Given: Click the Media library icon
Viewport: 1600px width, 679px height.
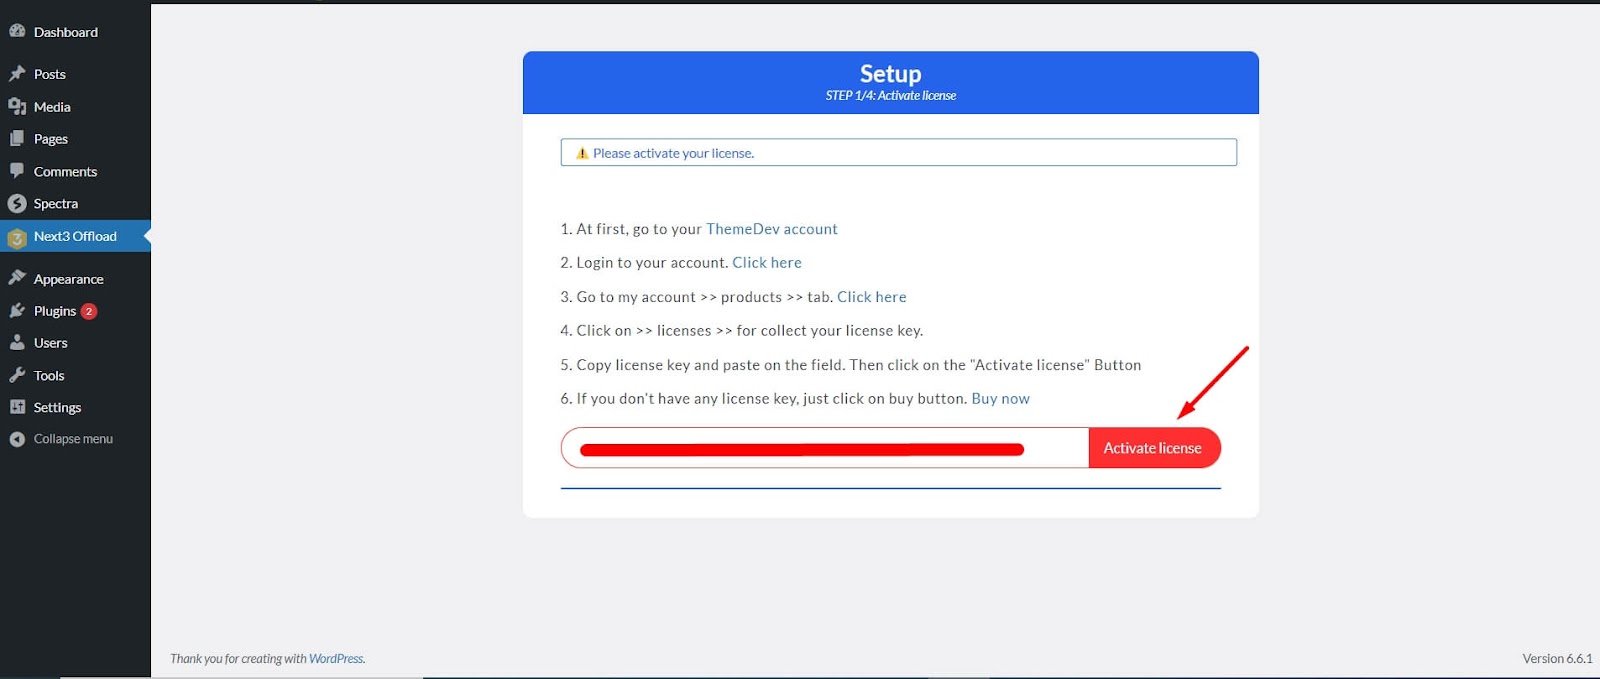Looking at the screenshot, I should pyautogui.click(x=17, y=106).
